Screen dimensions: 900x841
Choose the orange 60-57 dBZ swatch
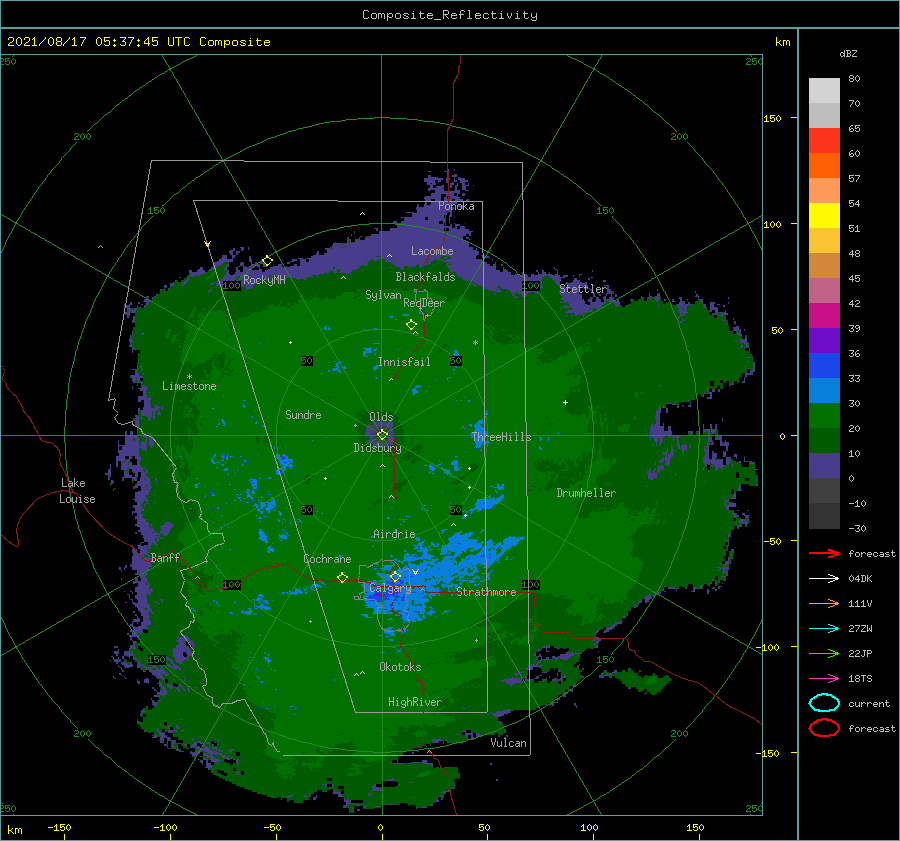pos(824,166)
